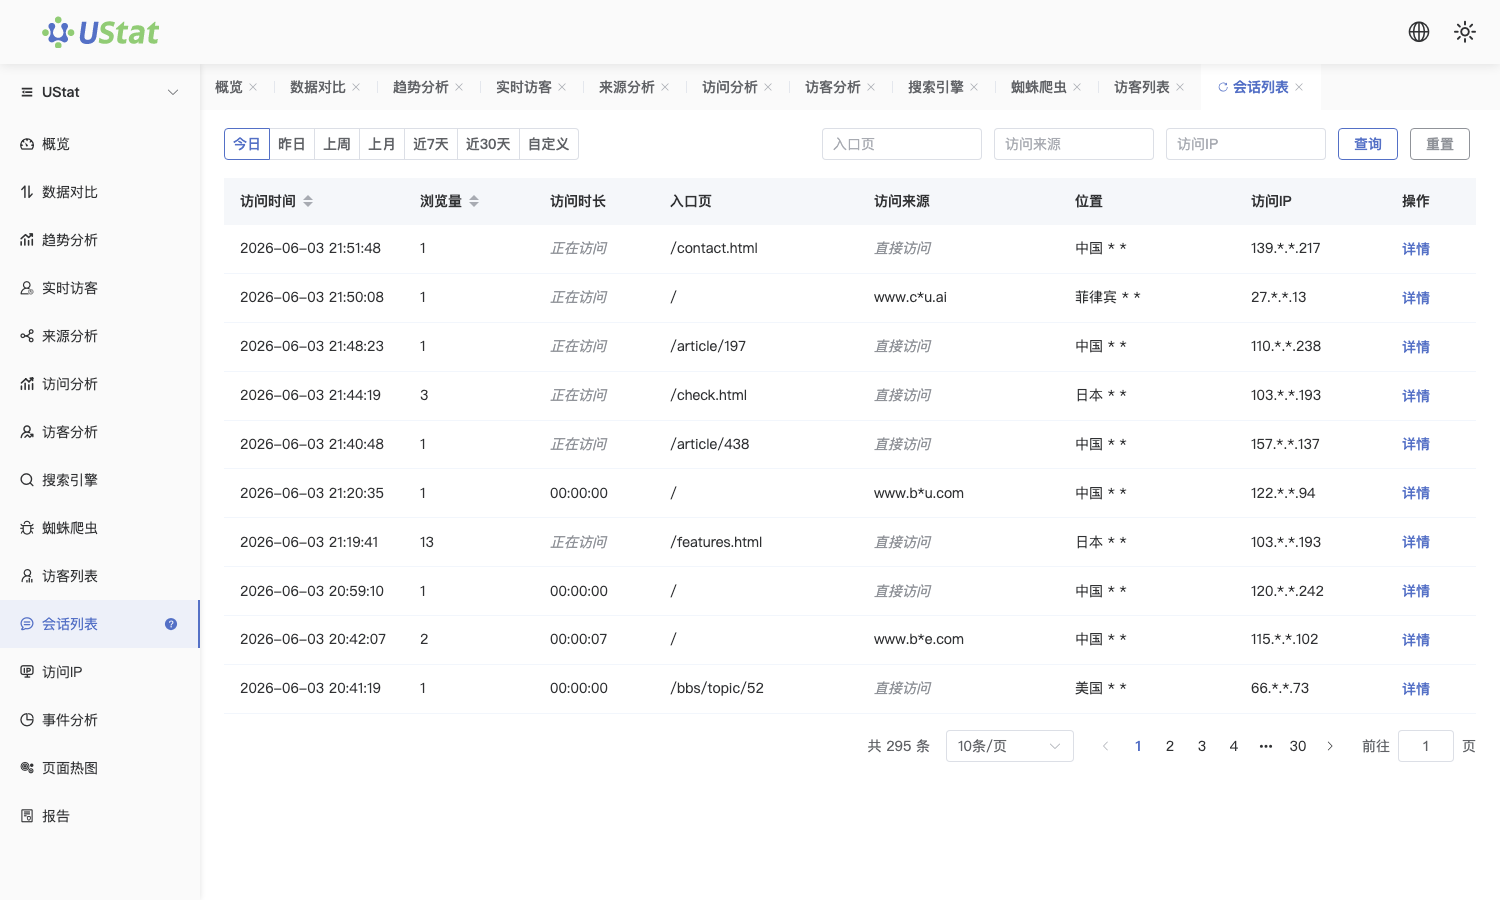Switch to 来源分析 tab

click(627, 87)
